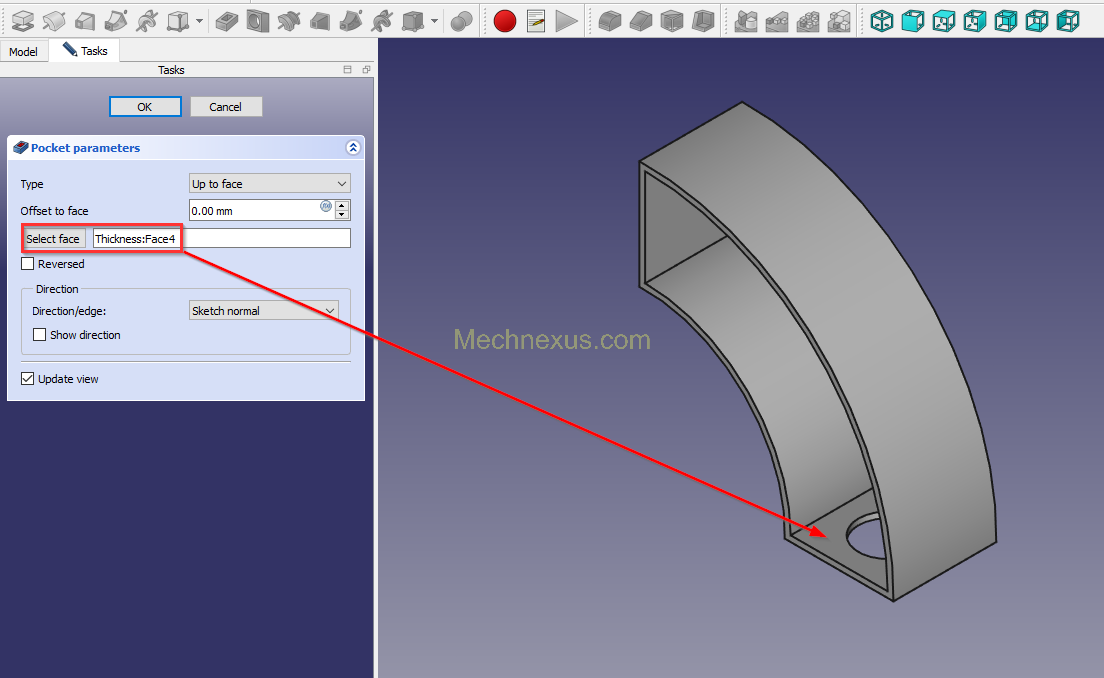Click the formula expression icon in offset field

[x=326, y=206]
